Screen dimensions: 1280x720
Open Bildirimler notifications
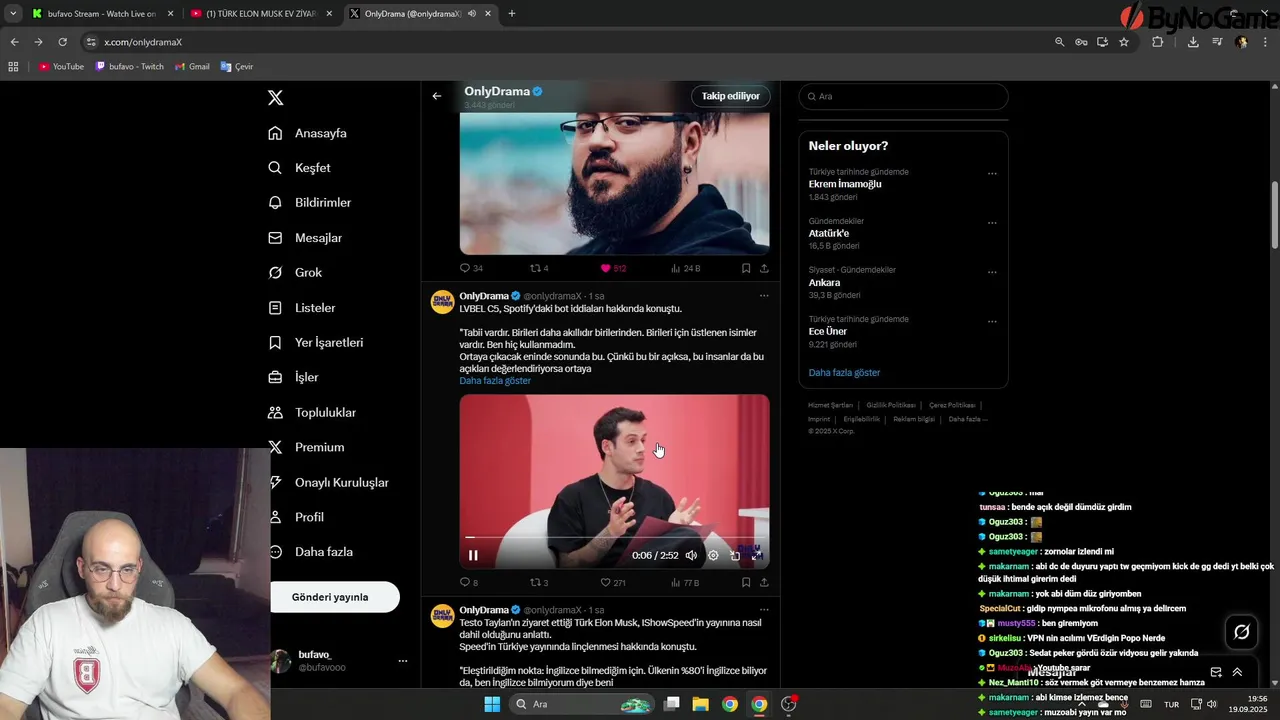click(310, 203)
